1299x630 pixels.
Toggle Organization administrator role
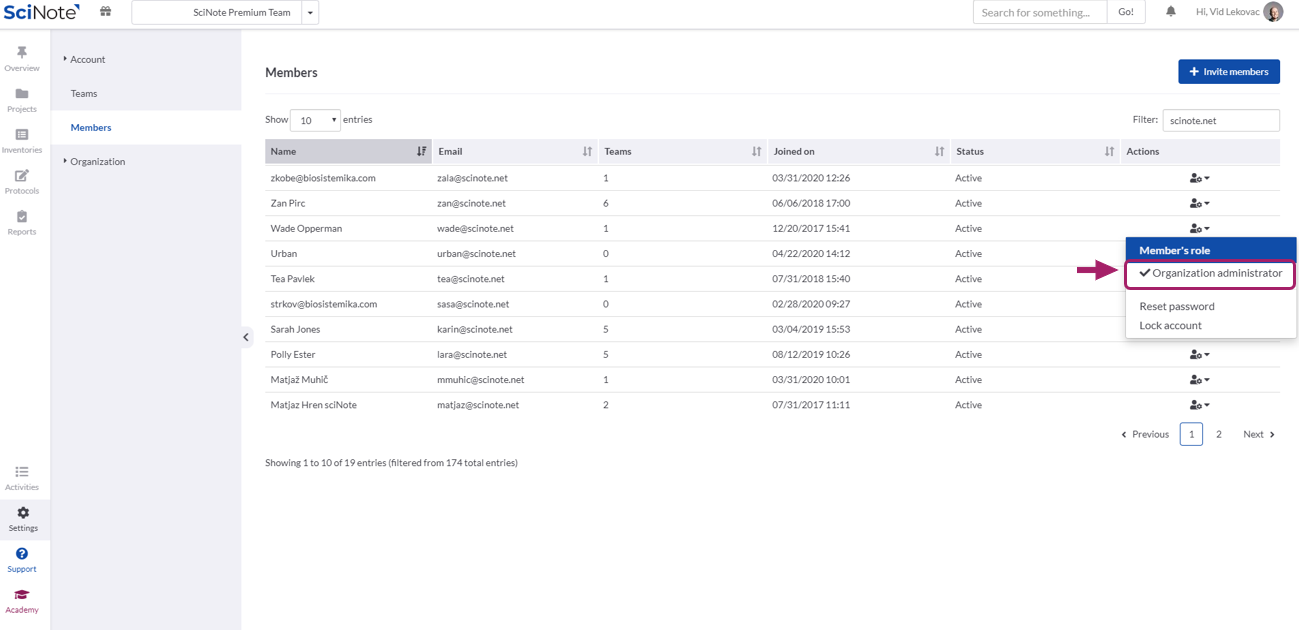pyautogui.click(x=1211, y=273)
